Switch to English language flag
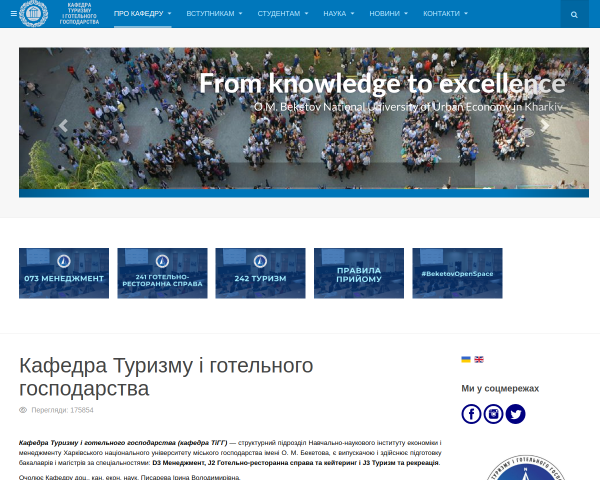600x480 pixels. pos(479,359)
